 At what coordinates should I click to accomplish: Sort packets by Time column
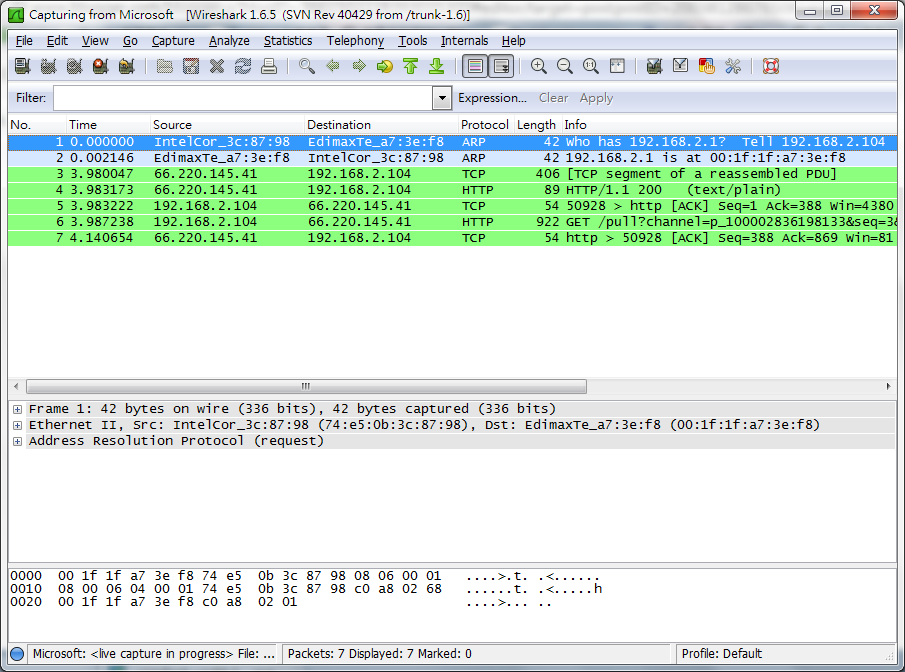tap(108, 125)
